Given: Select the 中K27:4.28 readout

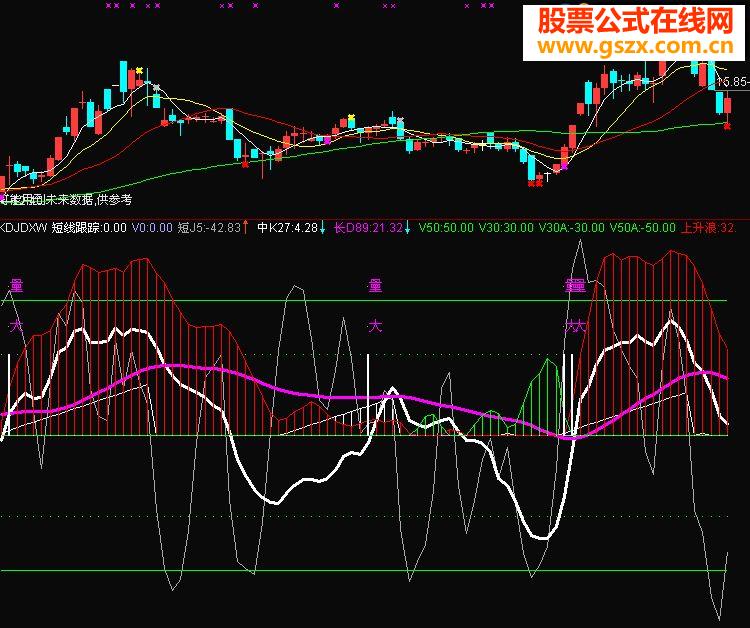Looking at the screenshot, I should click(x=287, y=228).
